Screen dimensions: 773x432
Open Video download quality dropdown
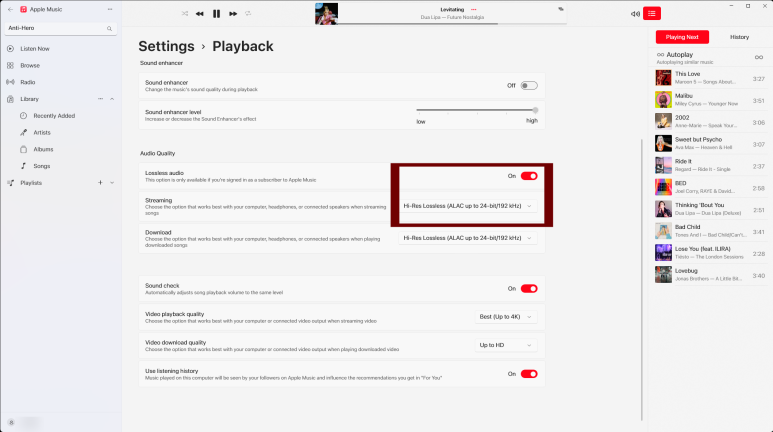pyautogui.click(x=506, y=345)
